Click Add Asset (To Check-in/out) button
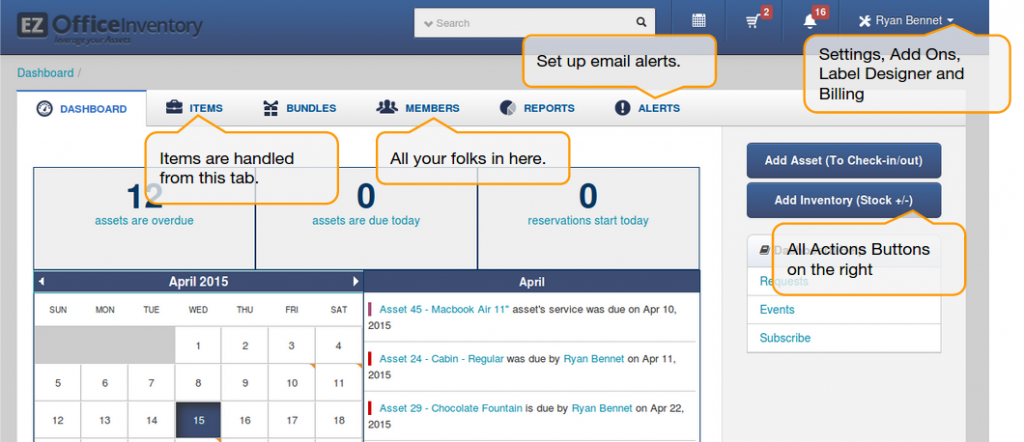This screenshot has width=1024, height=442. (844, 160)
